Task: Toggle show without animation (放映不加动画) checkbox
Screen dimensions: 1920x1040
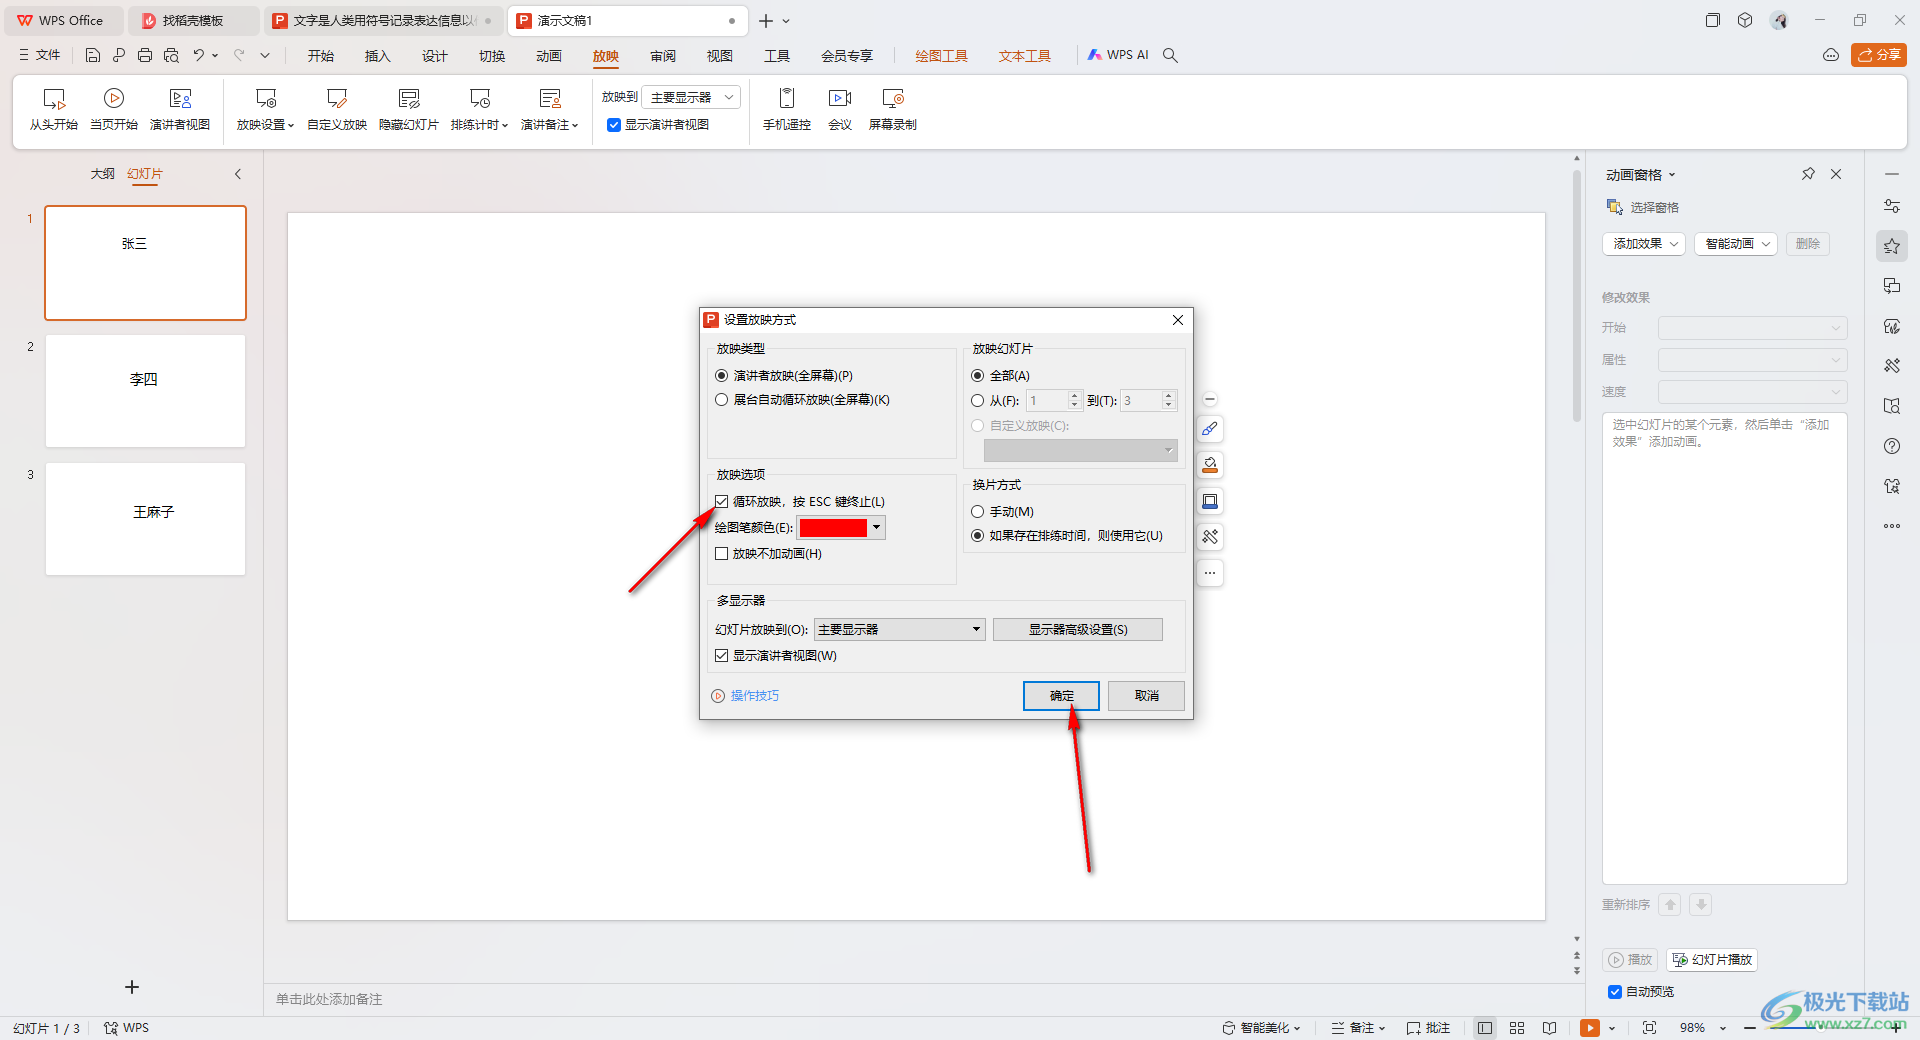Action: [x=721, y=554]
